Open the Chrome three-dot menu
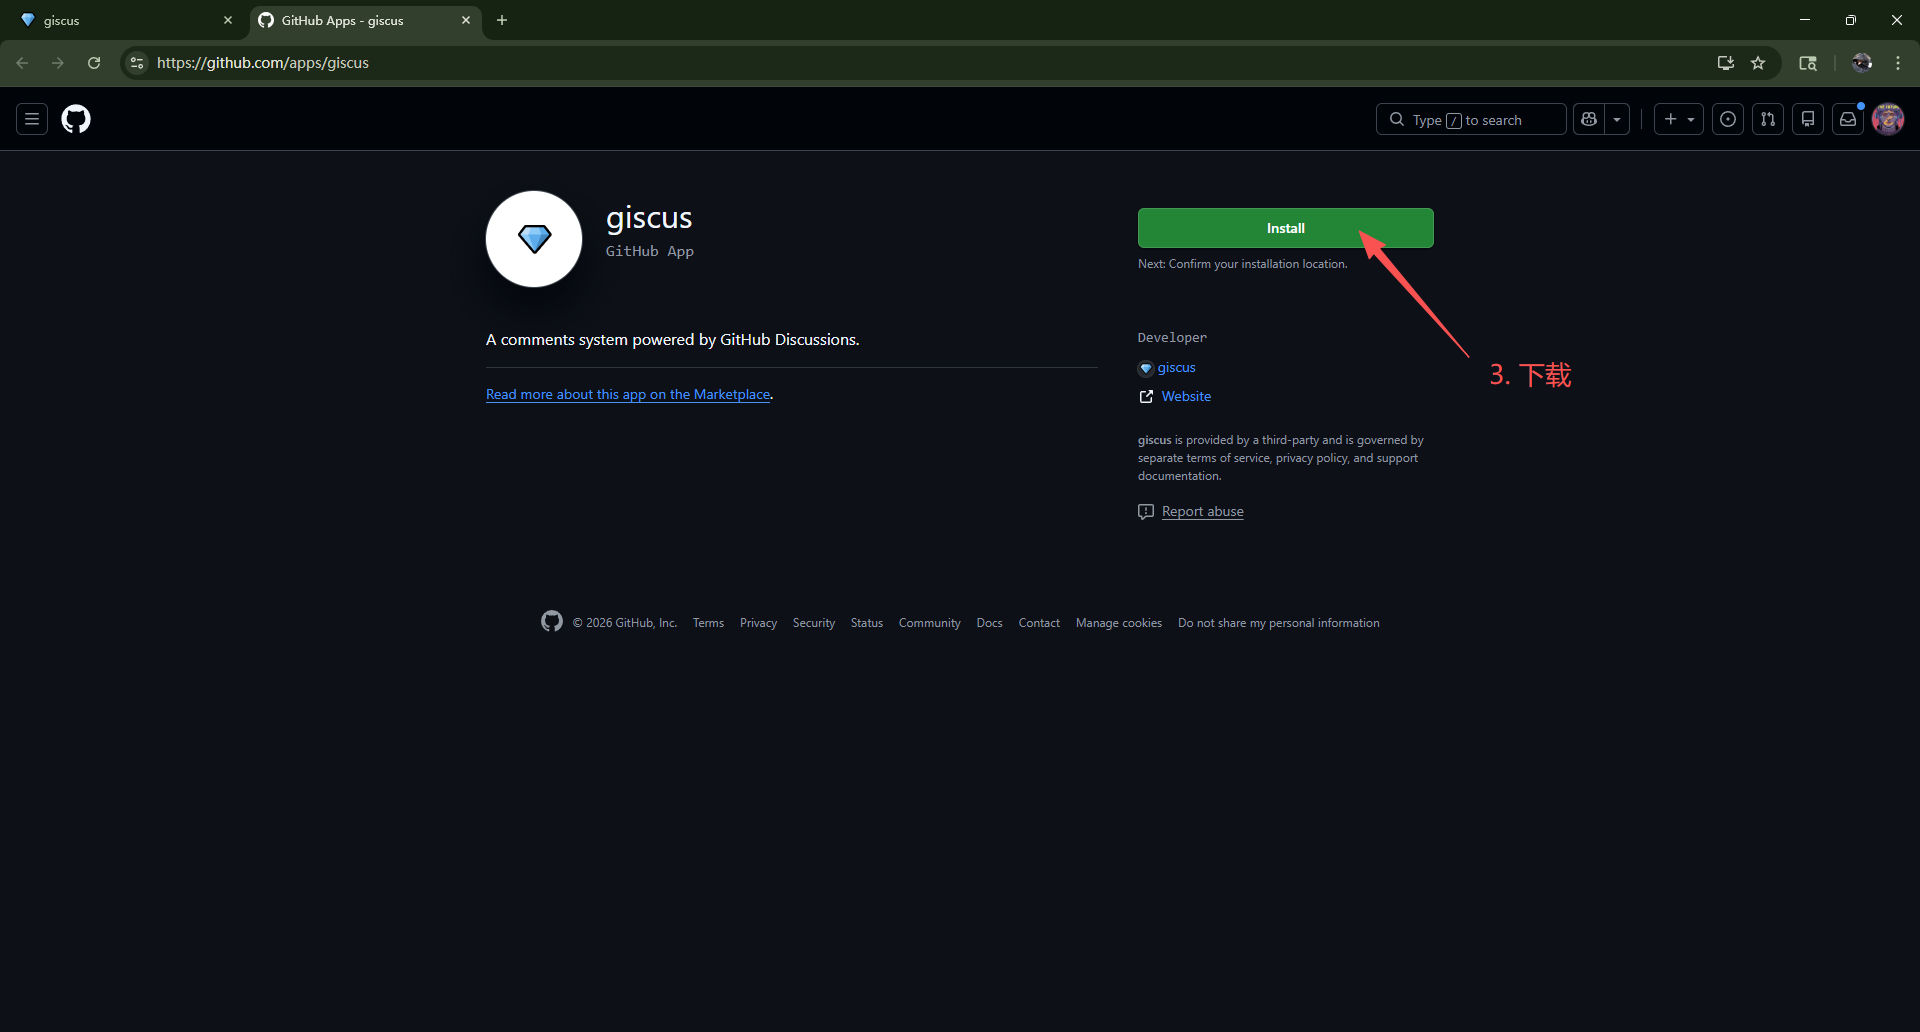1920x1032 pixels. point(1897,63)
